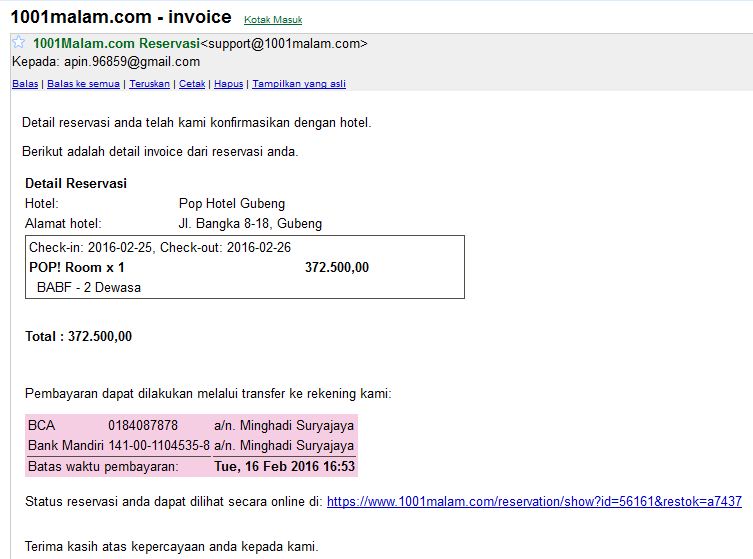This screenshot has height=559, width=753.
Task: Select the Pembayaran dapat dilakukan sentence
Action: pos(208,394)
